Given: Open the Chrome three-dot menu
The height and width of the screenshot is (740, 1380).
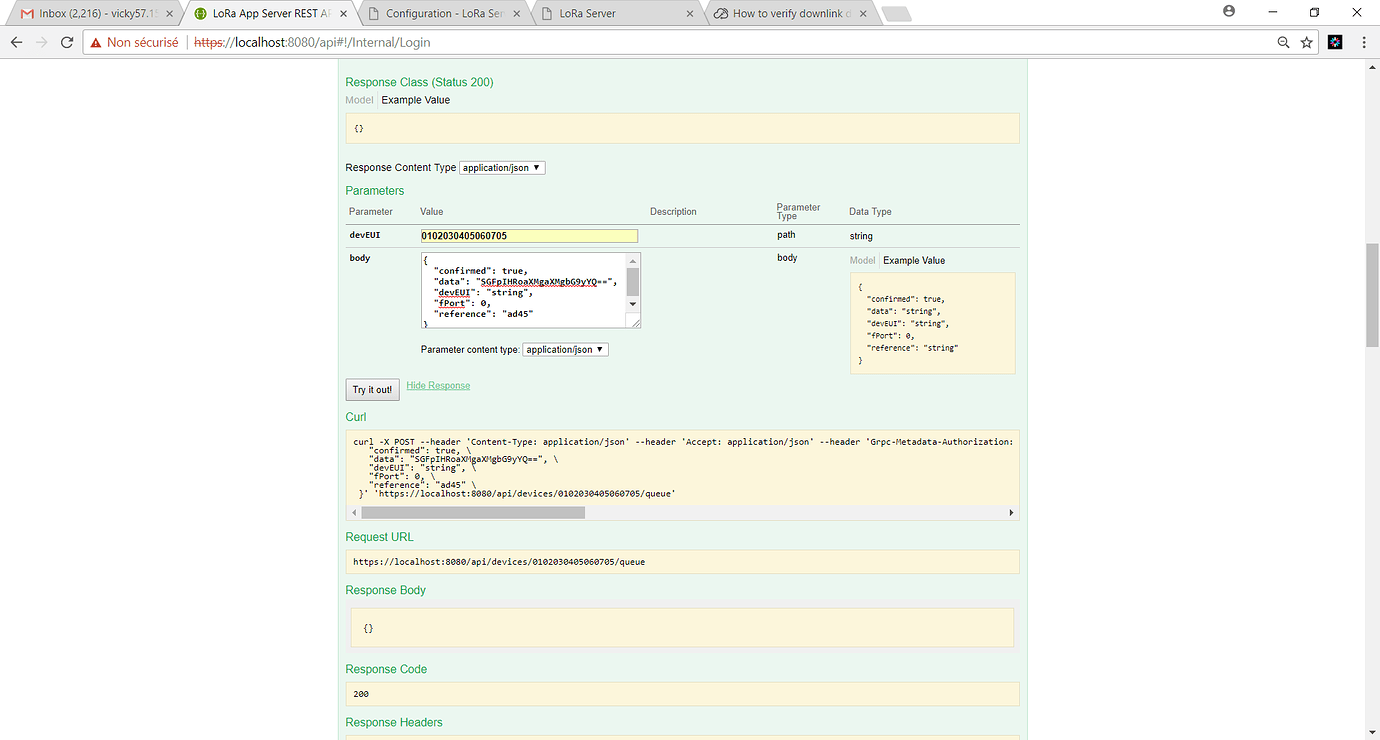Looking at the screenshot, I should pos(1364,43).
